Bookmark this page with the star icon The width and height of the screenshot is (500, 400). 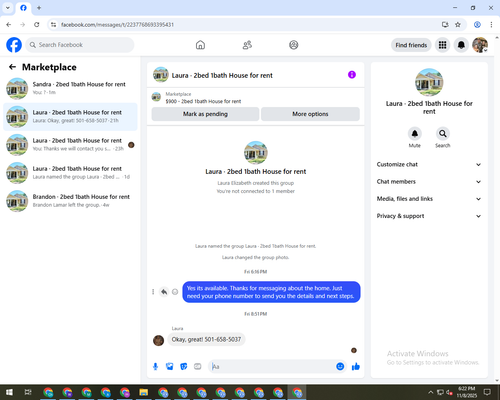click(458, 25)
